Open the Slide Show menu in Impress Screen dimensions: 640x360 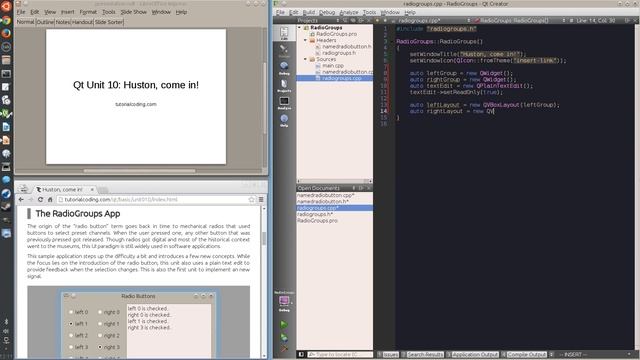(133, 12)
